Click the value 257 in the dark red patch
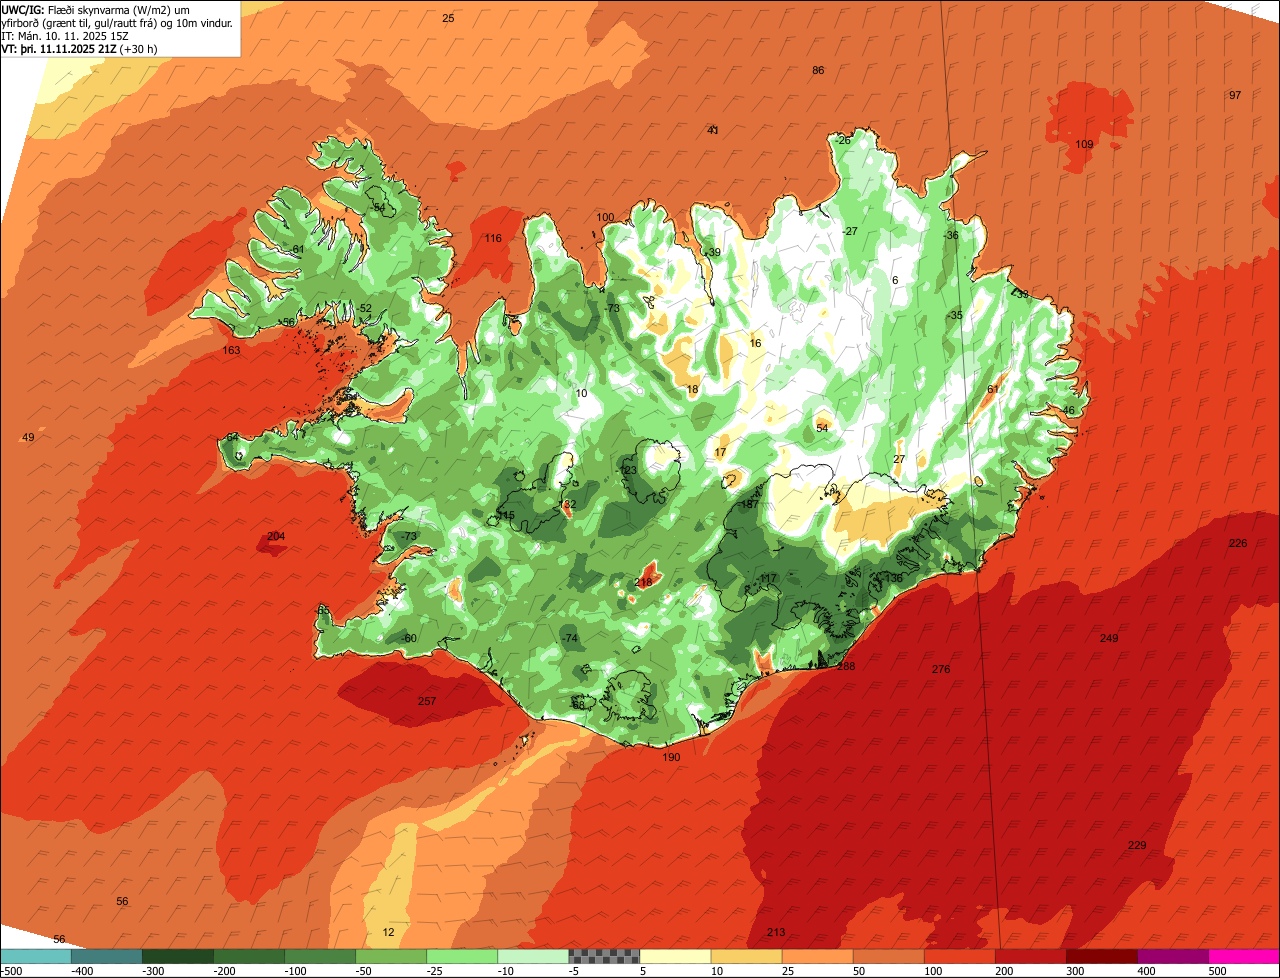Viewport: 1280px width, 978px height. 427,701
